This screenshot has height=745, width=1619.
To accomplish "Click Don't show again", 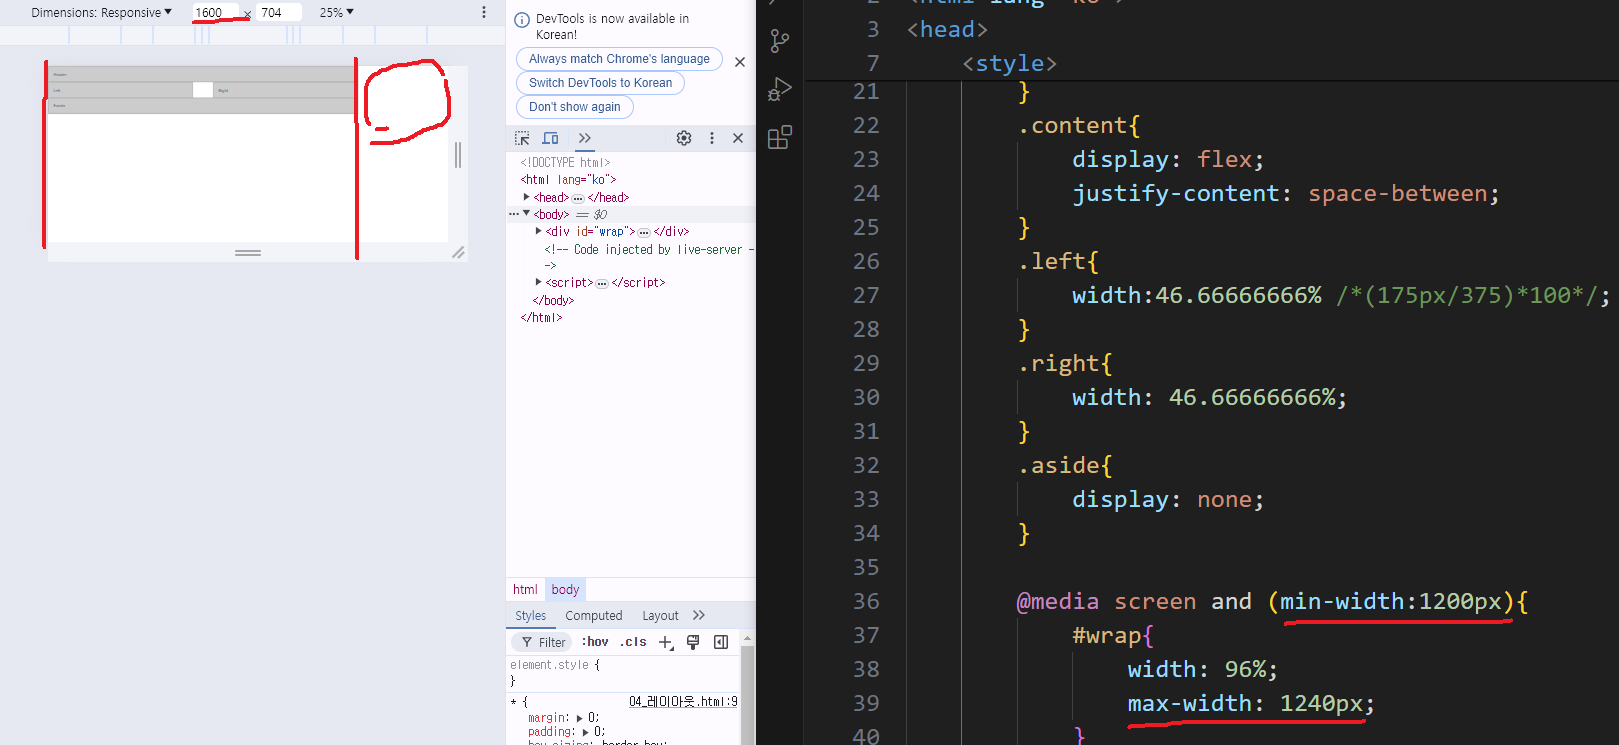I will [574, 107].
